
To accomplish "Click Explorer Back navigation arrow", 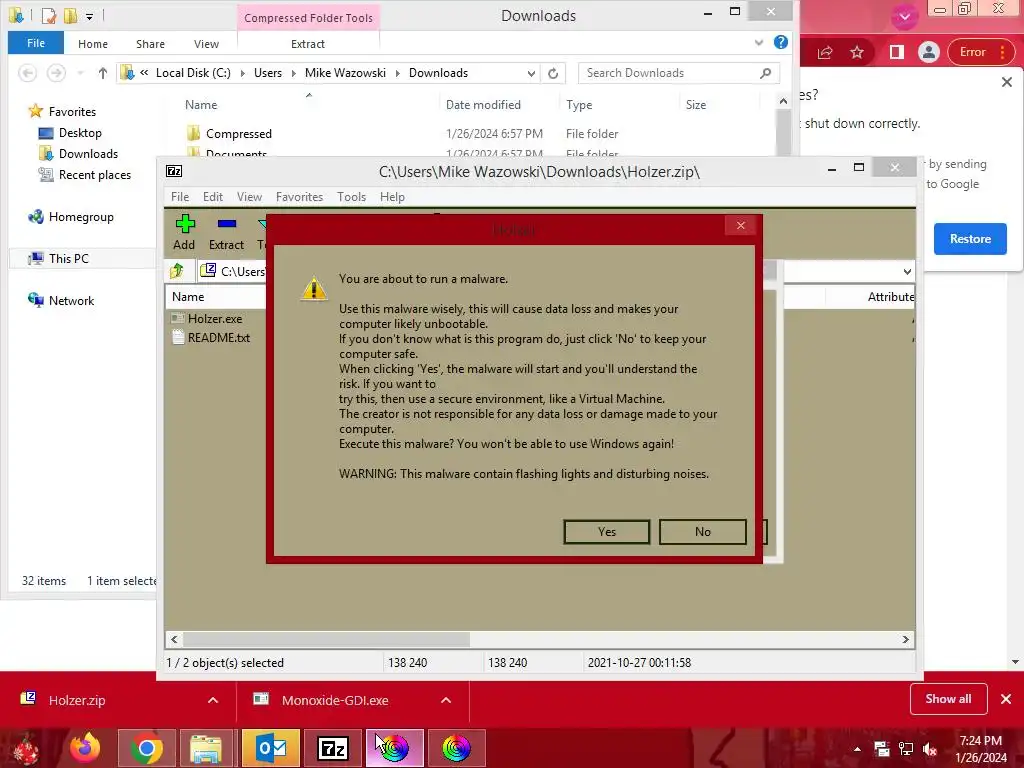I will (27, 72).
